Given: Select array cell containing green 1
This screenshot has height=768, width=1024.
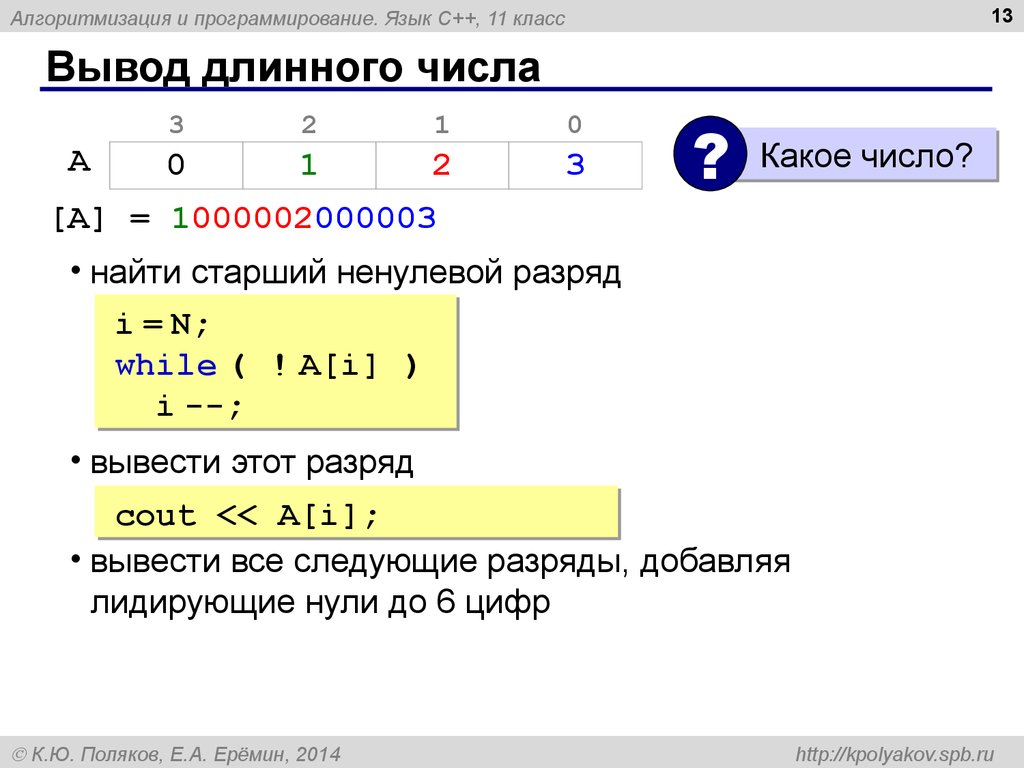Looking at the screenshot, I should (x=310, y=165).
